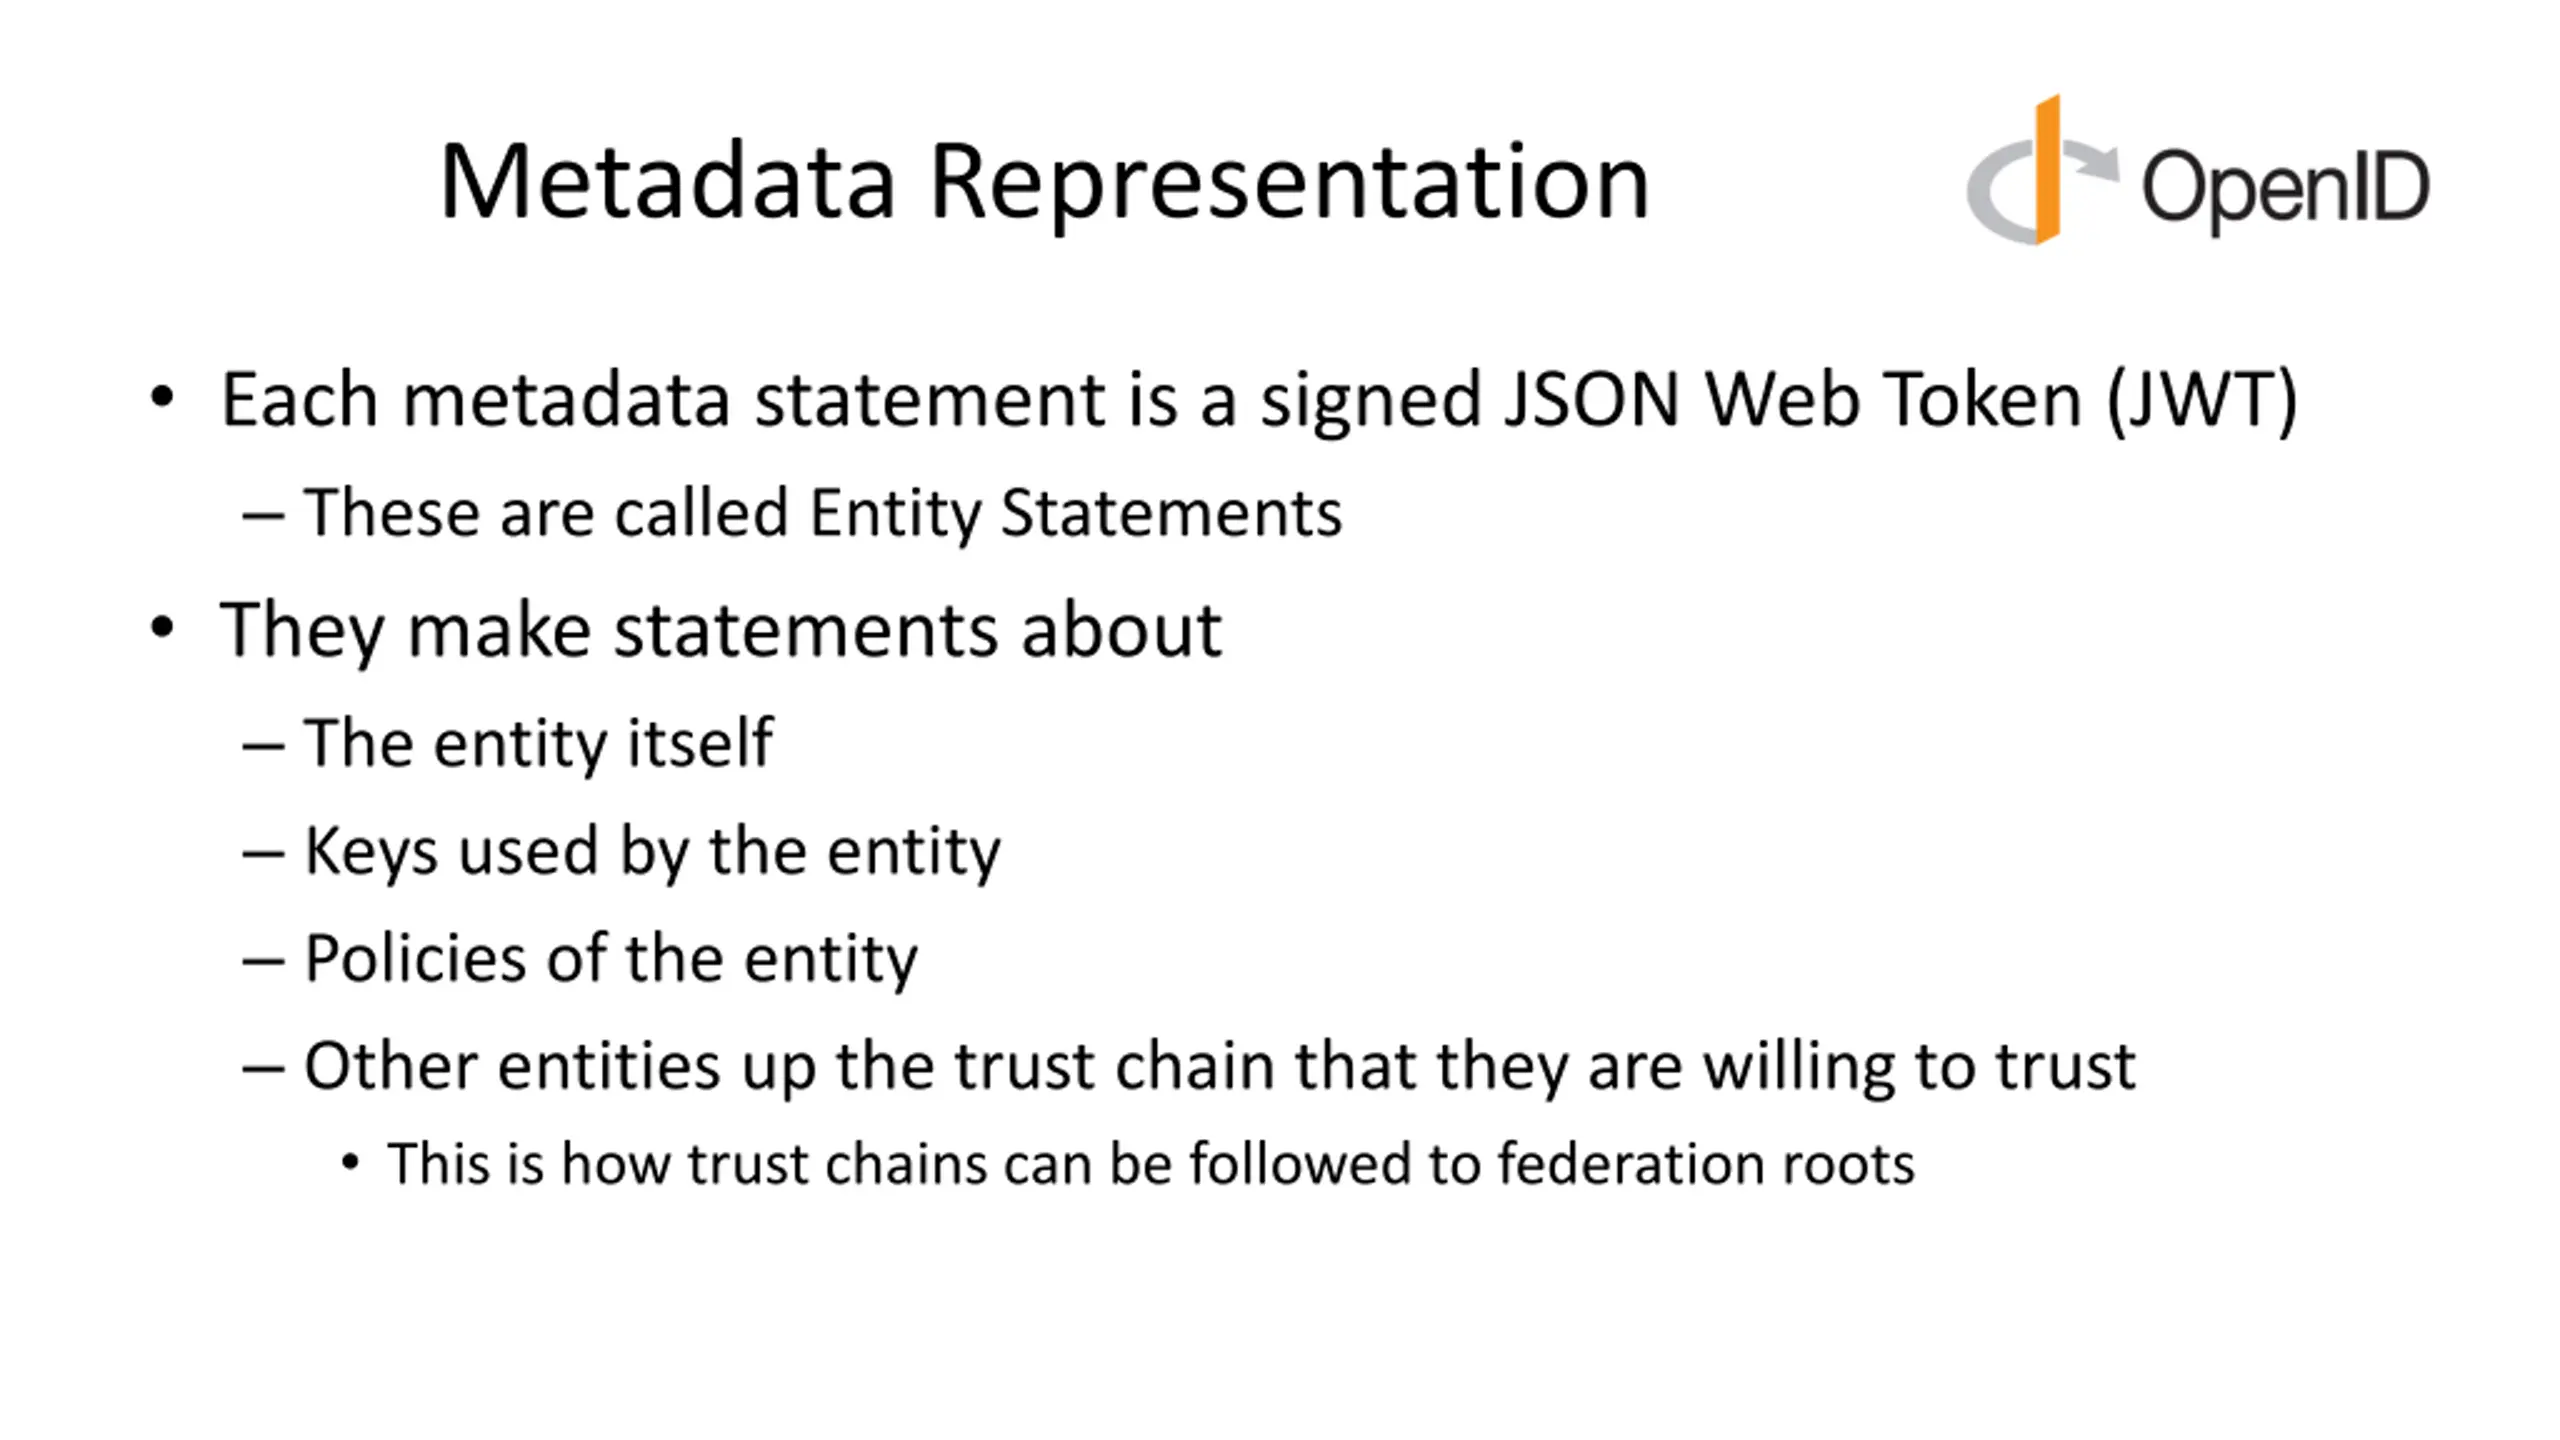2560x1440 pixels.
Task: Click the Metadata Representation slide title
Action: coord(1044,181)
